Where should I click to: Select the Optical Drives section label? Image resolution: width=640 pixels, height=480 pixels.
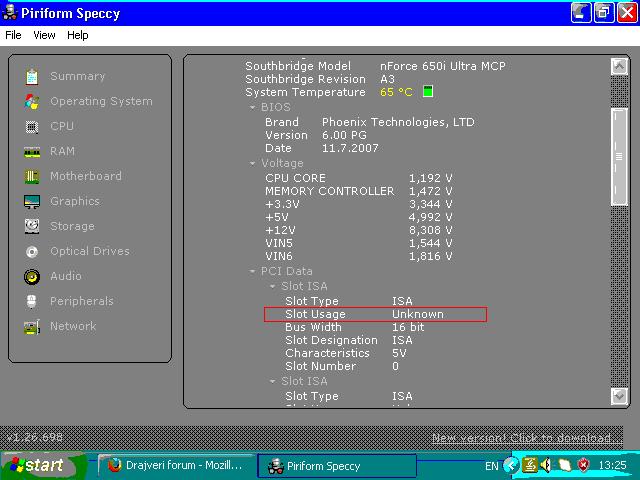(90, 251)
